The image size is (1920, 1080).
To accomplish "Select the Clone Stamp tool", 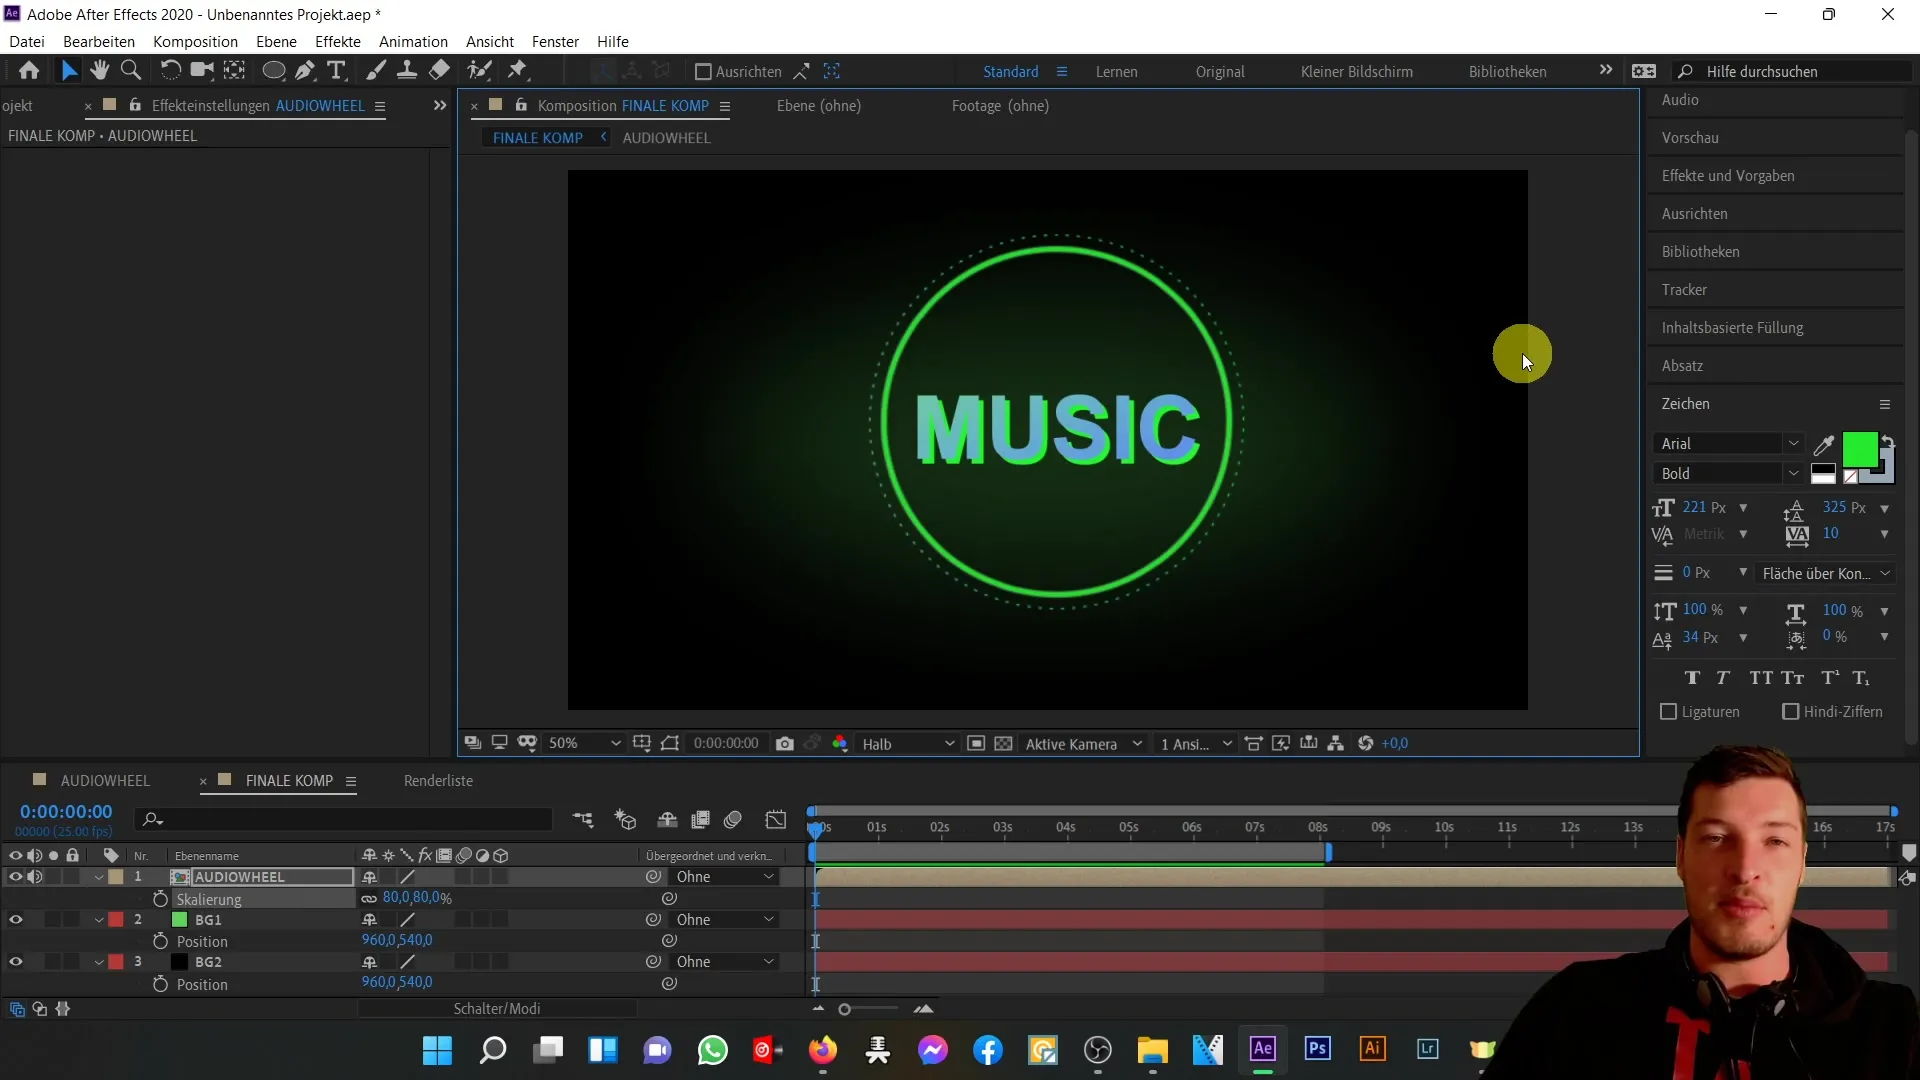I will point(407,71).
